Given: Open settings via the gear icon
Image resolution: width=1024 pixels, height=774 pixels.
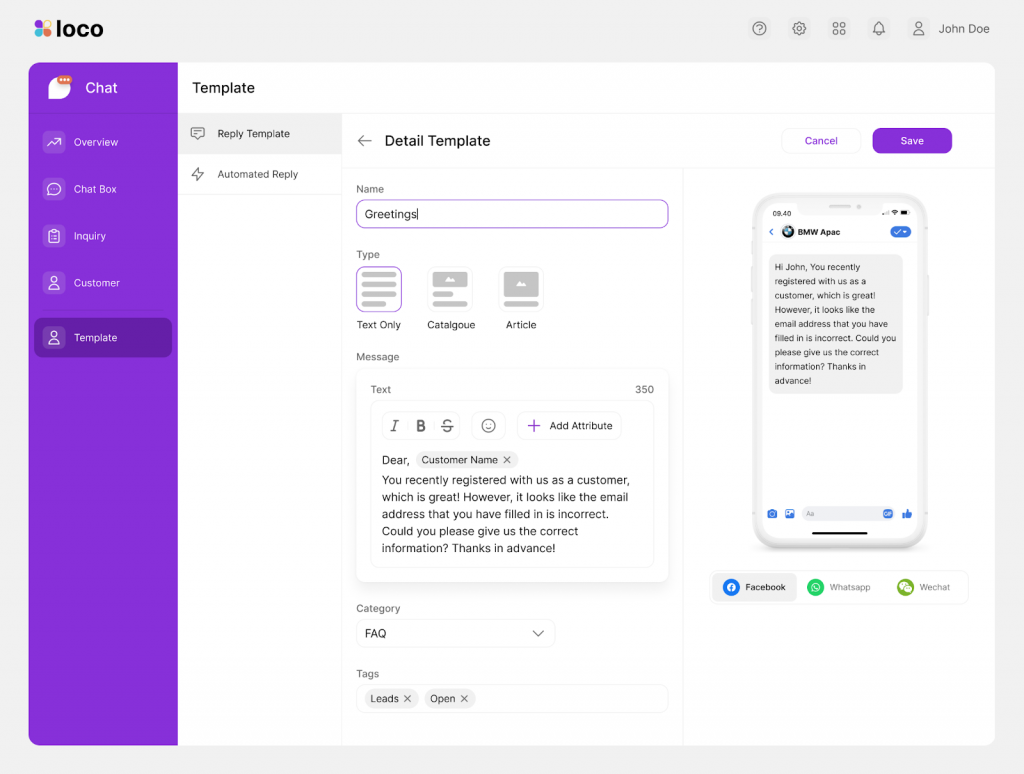Looking at the screenshot, I should tap(799, 29).
